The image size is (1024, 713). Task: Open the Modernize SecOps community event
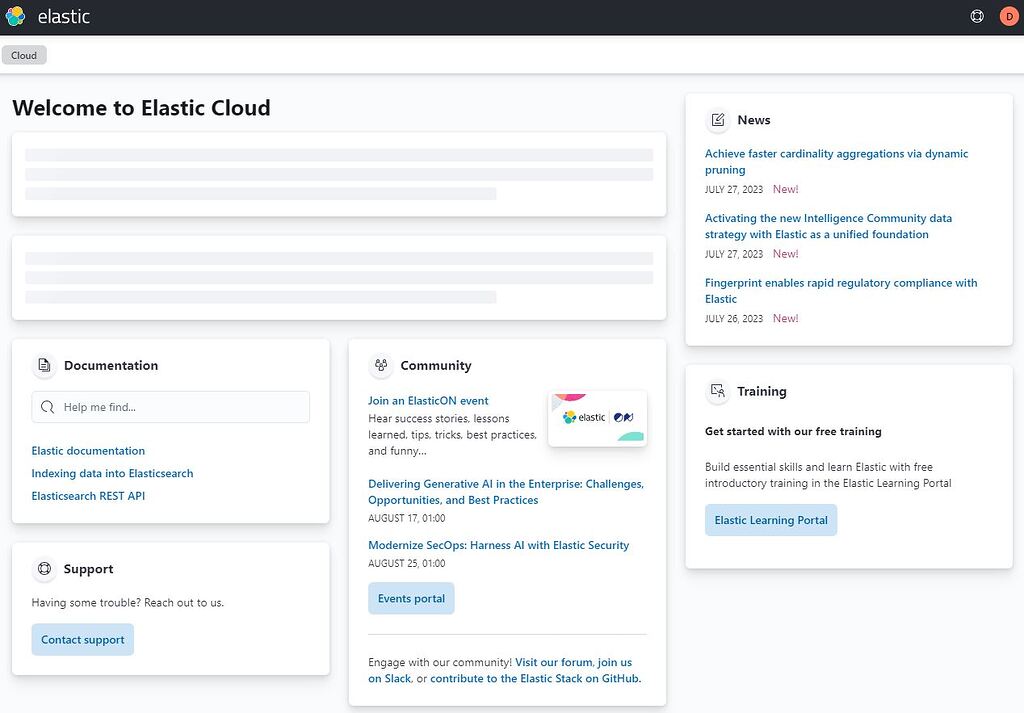click(498, 544)
